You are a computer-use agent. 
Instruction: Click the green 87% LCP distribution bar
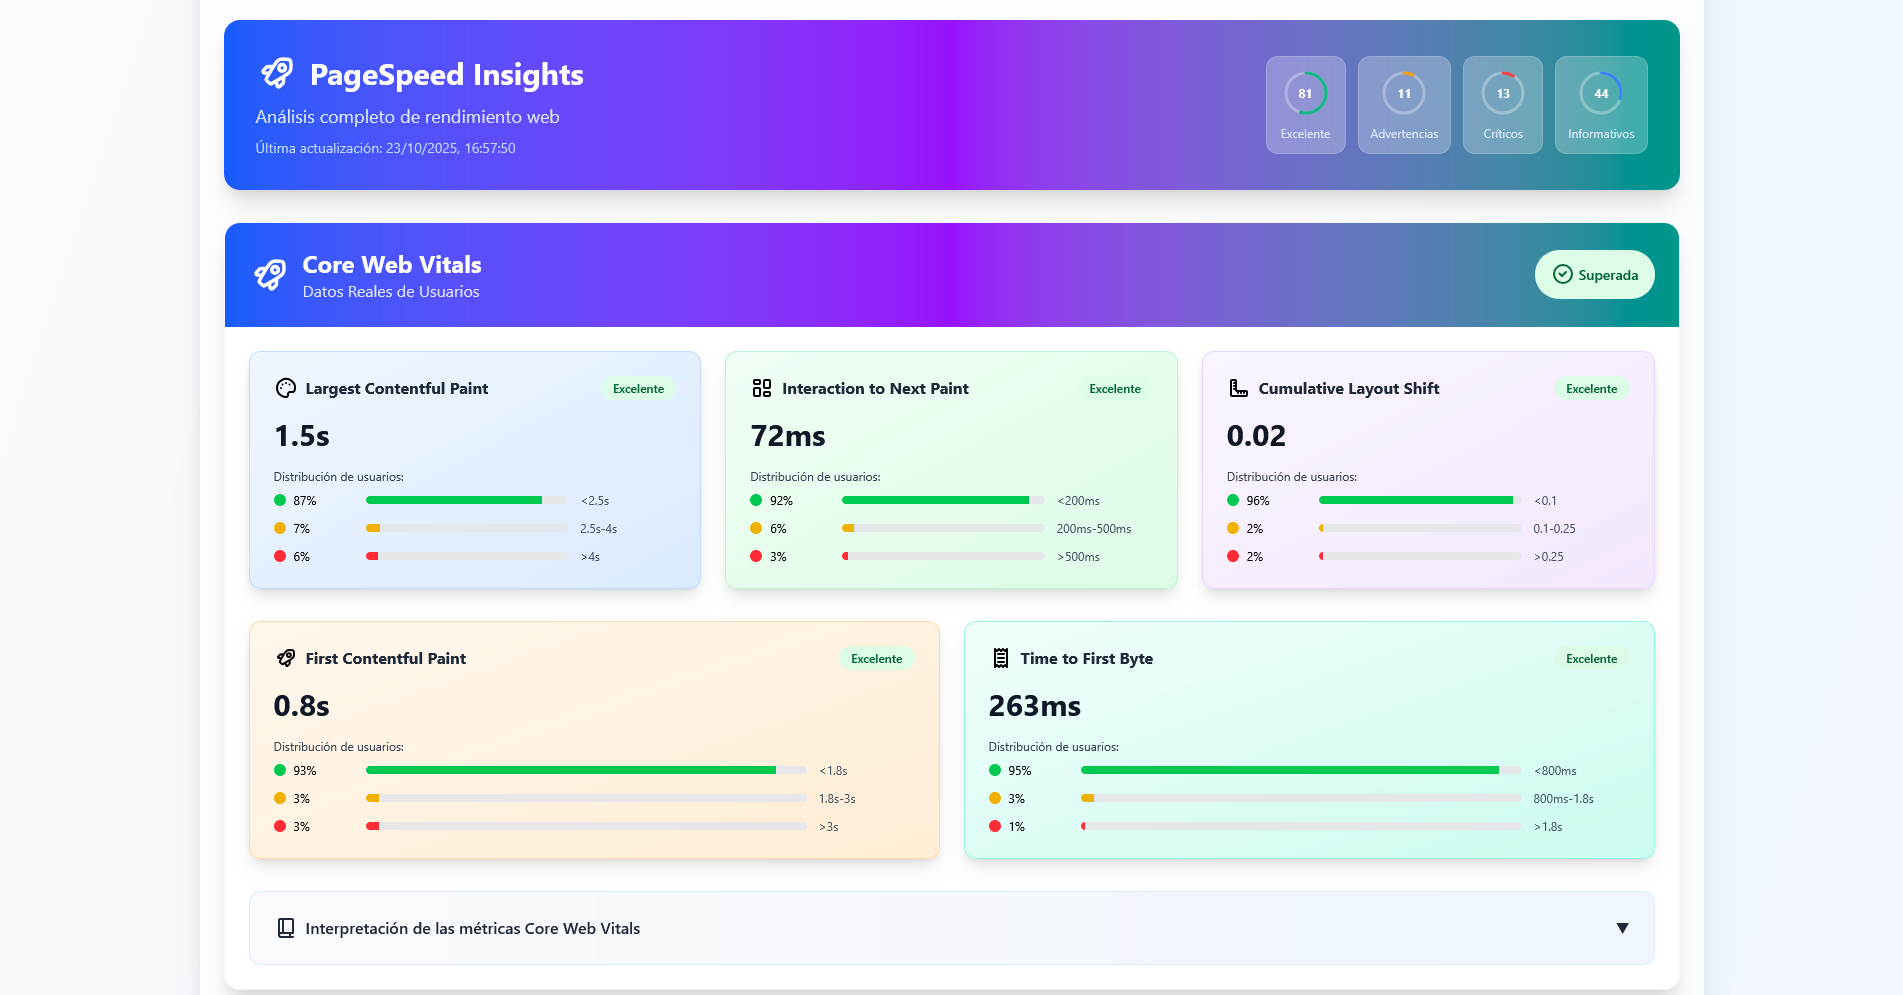click(454, 500)
